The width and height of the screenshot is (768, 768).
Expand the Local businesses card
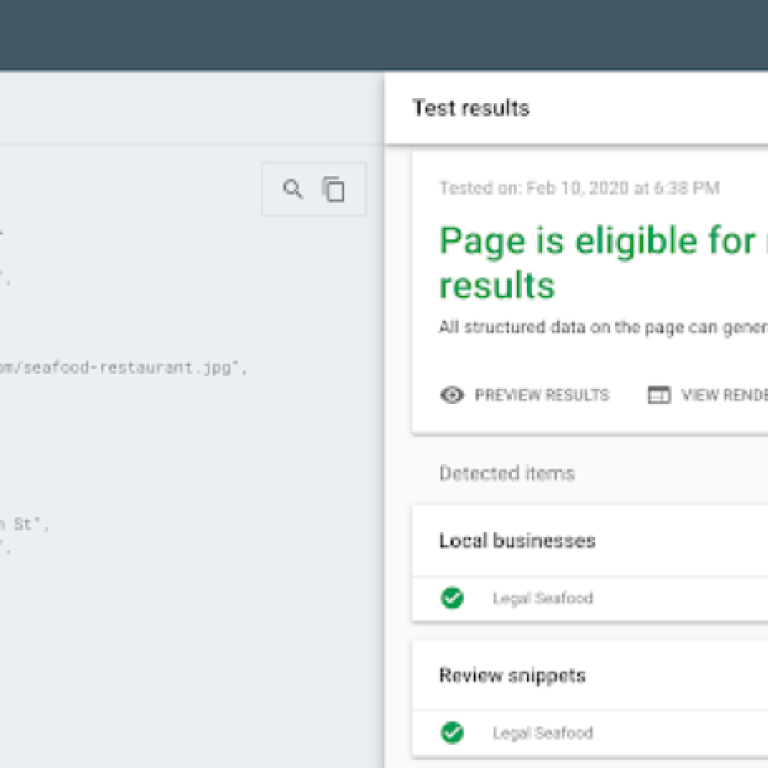517,541
